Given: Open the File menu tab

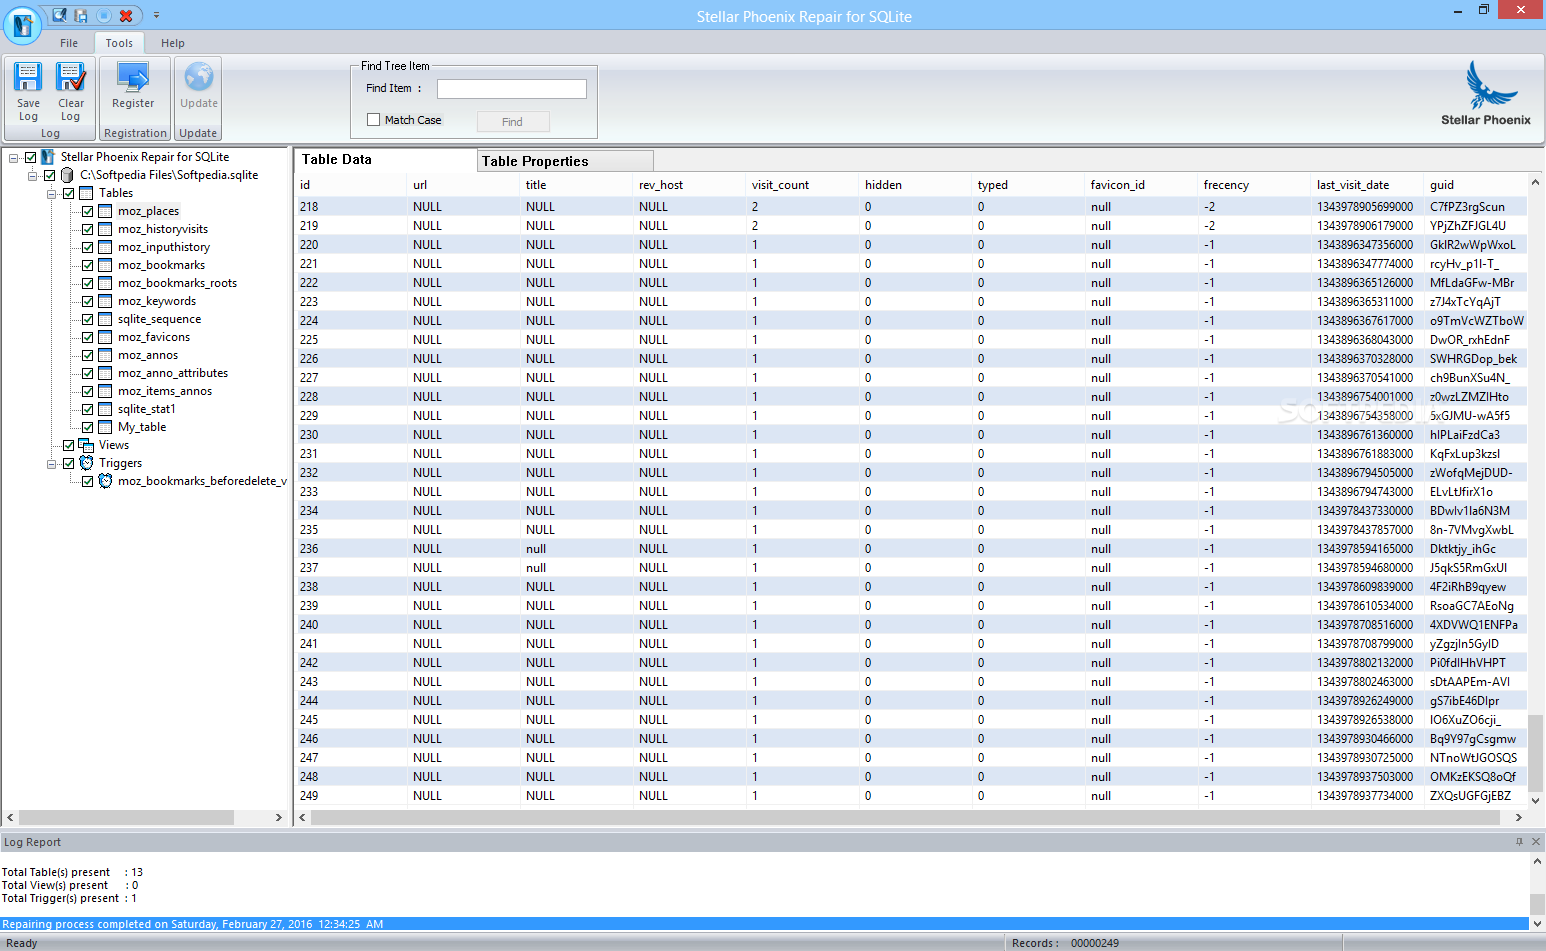Looking at the screenshot, I should click(x=69, y=43).
